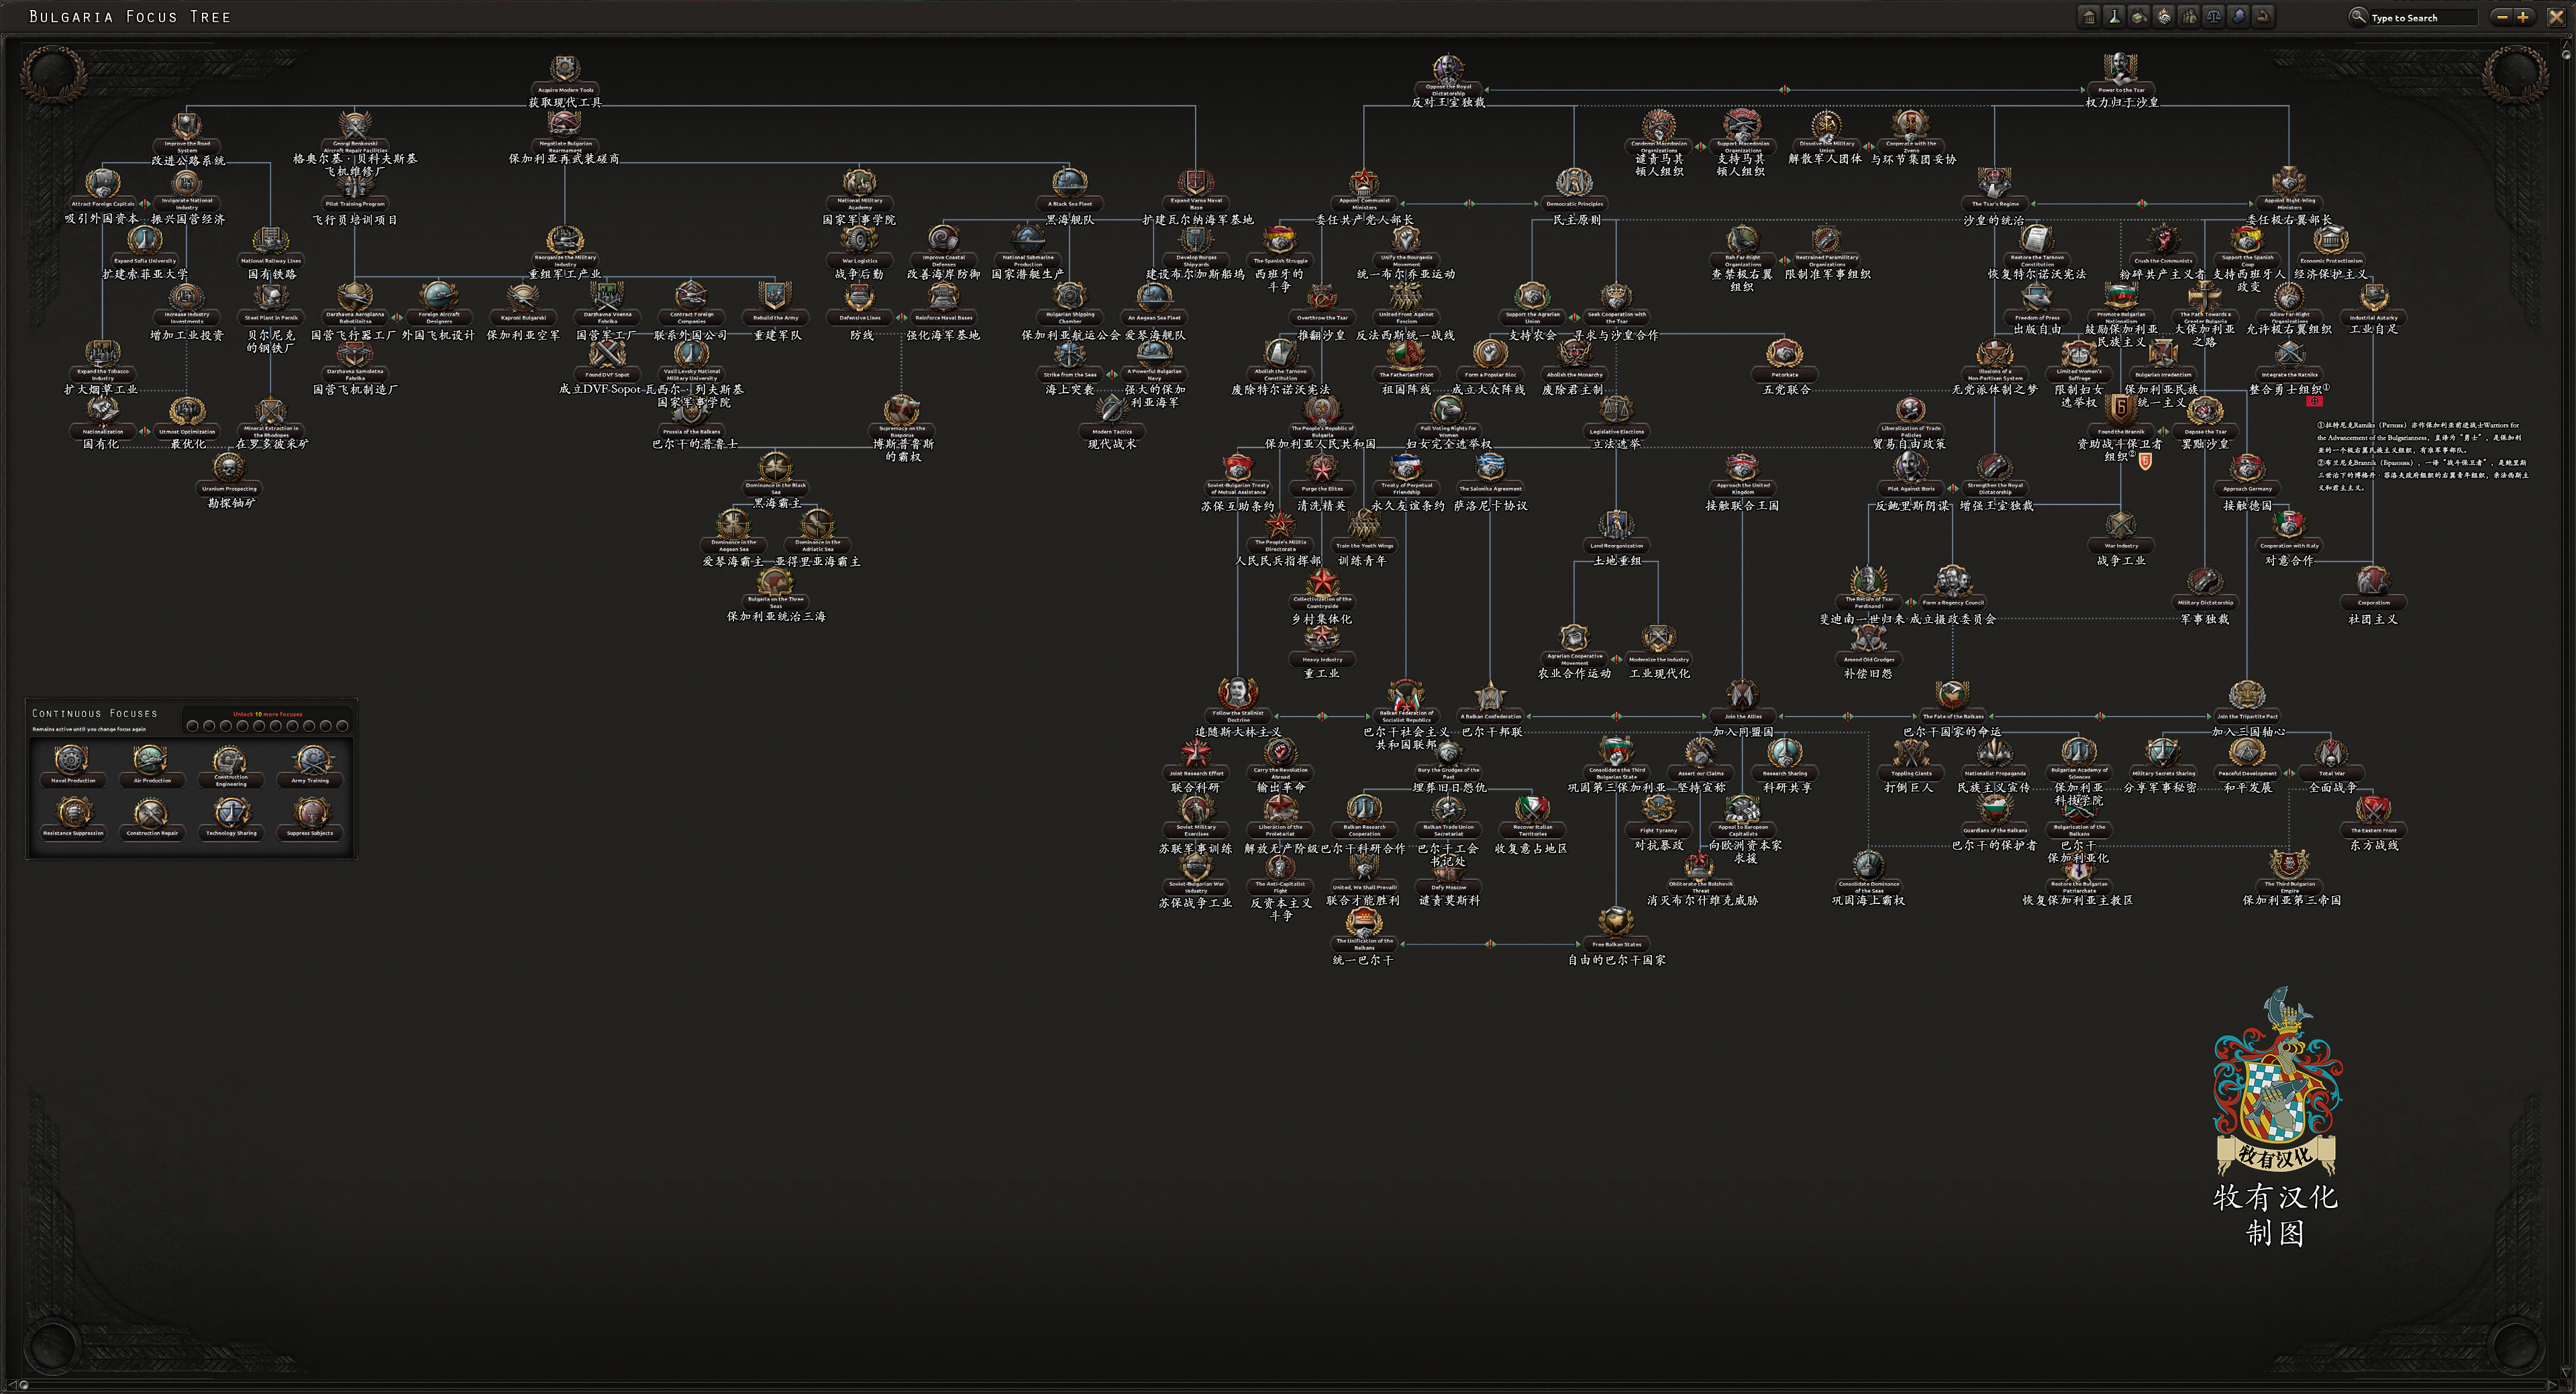Click the Purge the Elites focus label

[x=1322, y=489]
